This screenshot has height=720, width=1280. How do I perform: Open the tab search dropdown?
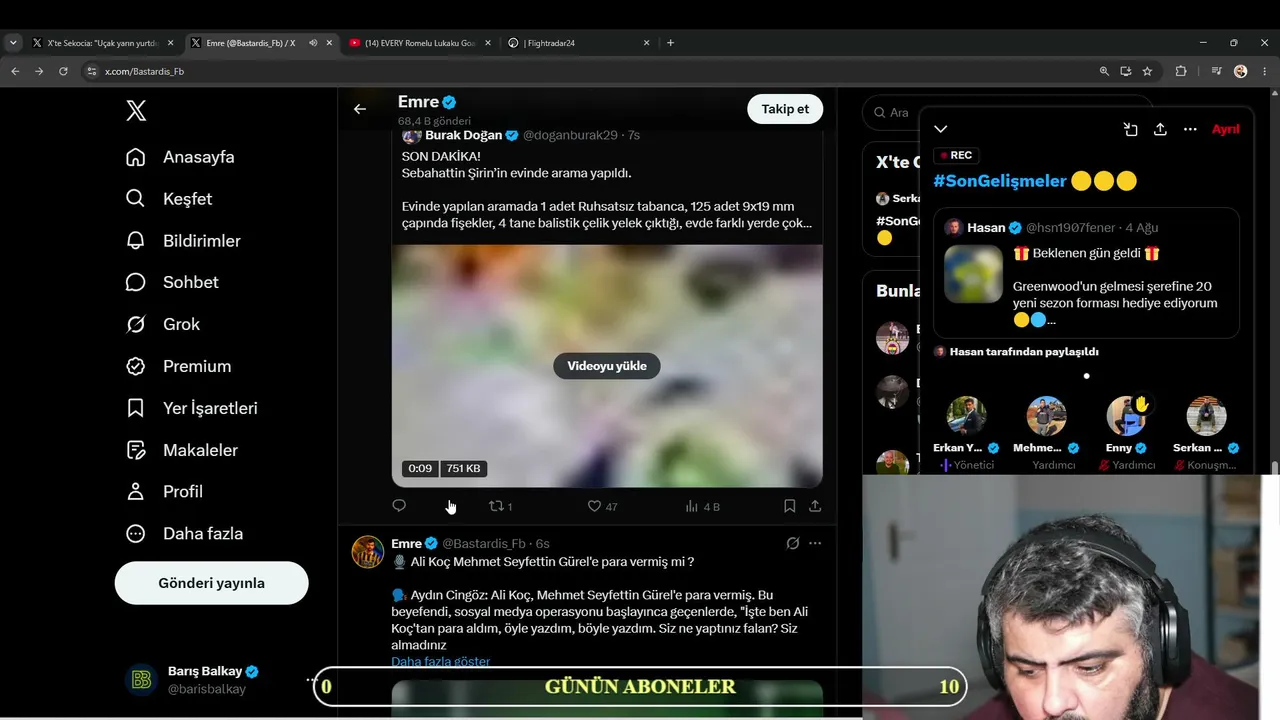[13, 43]
